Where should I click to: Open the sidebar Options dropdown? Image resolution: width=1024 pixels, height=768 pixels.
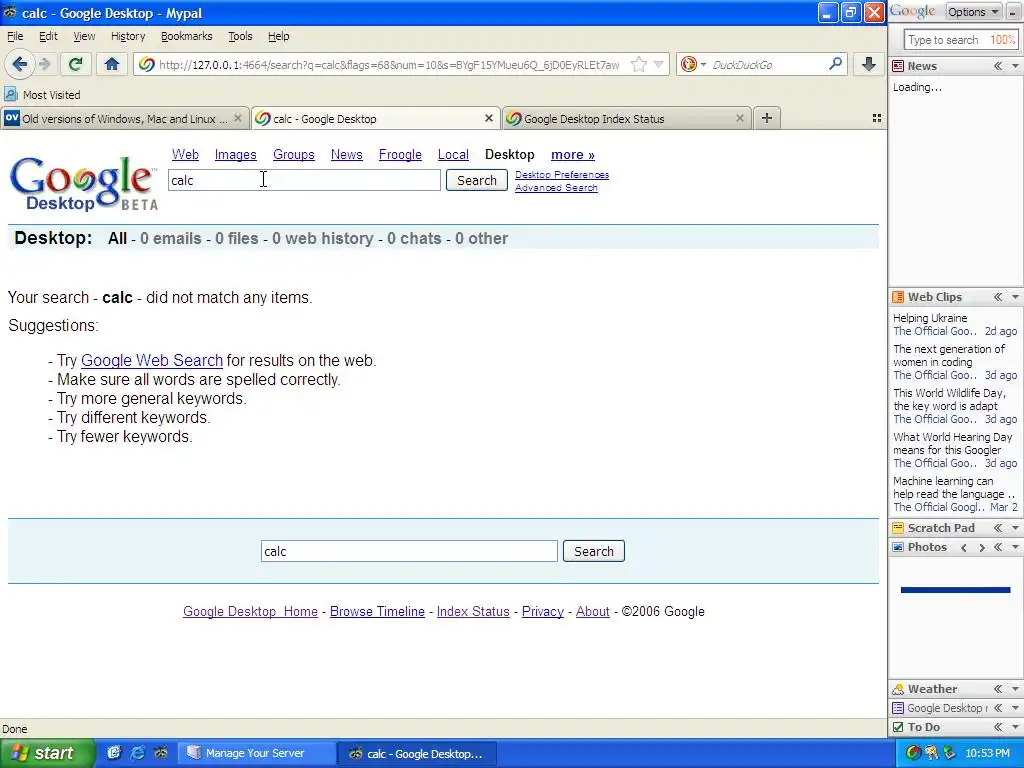pyautogui.click(x=974, y=12)
